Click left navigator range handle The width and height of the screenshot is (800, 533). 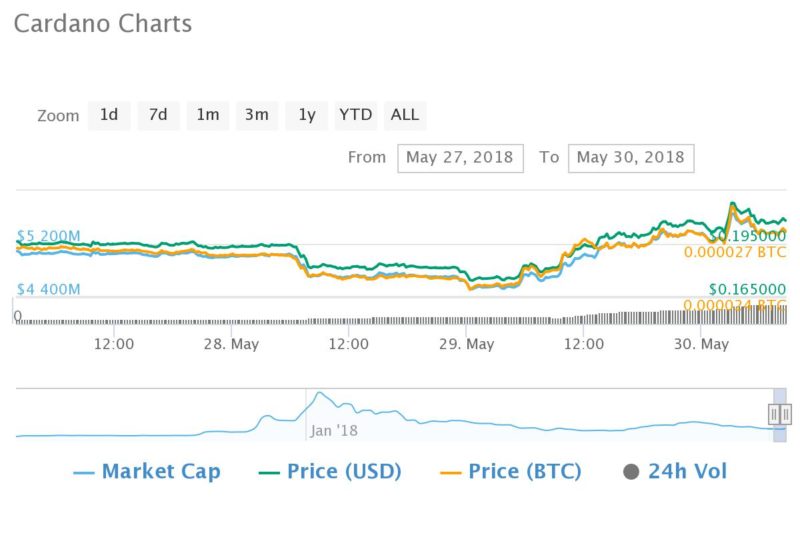(x=774, y=414)
